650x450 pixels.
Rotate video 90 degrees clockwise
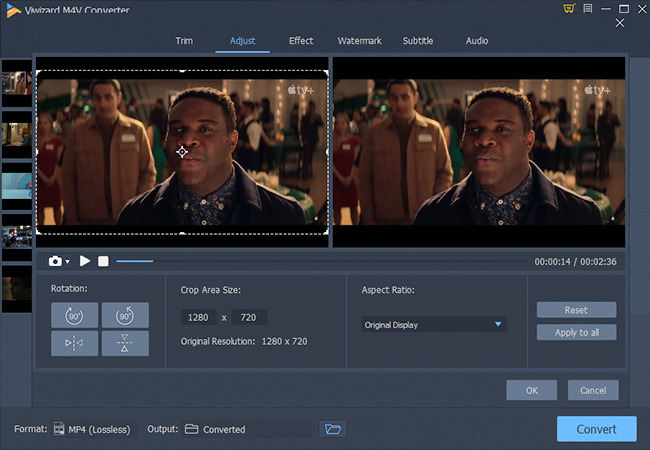pyautogui.click(x=75, y=316)
